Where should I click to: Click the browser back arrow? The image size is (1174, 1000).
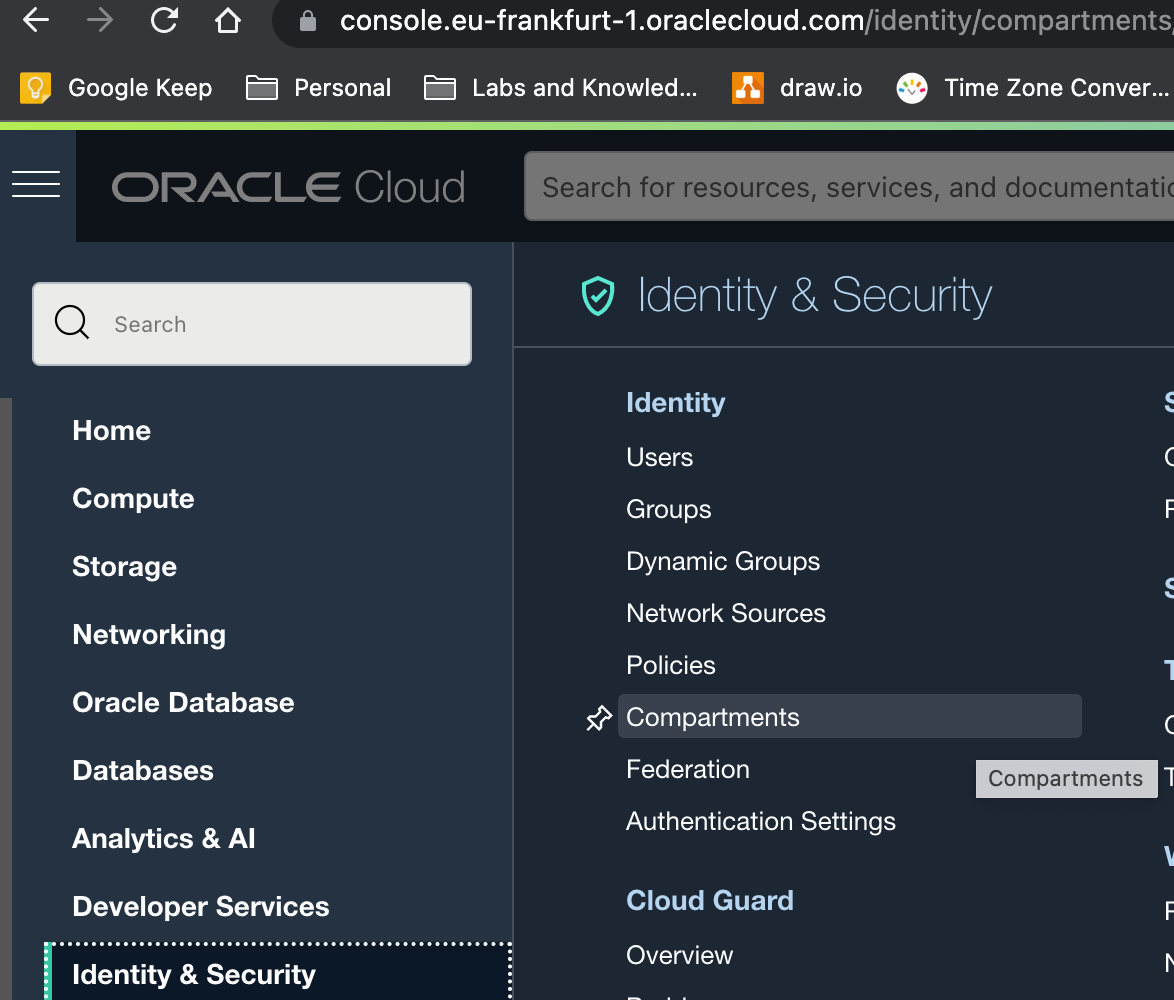pos(36,21)
